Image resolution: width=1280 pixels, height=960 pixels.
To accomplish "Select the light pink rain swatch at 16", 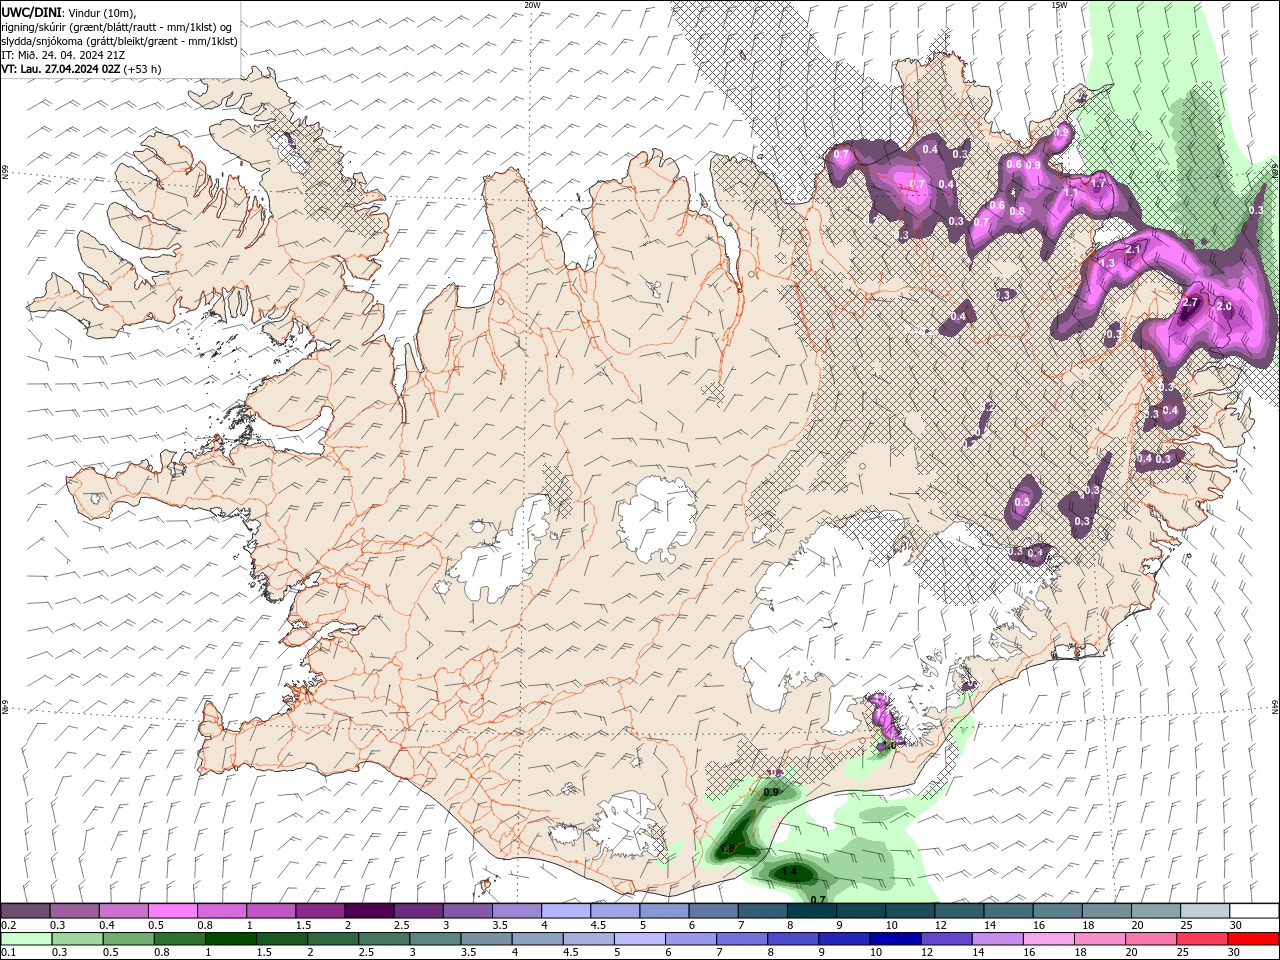I will [x=1047, y=939].
